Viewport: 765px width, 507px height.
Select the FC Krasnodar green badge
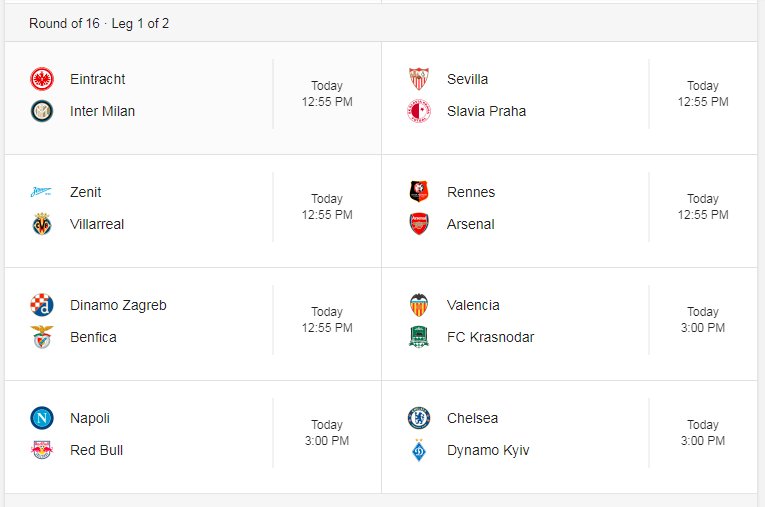pos(419,337)
